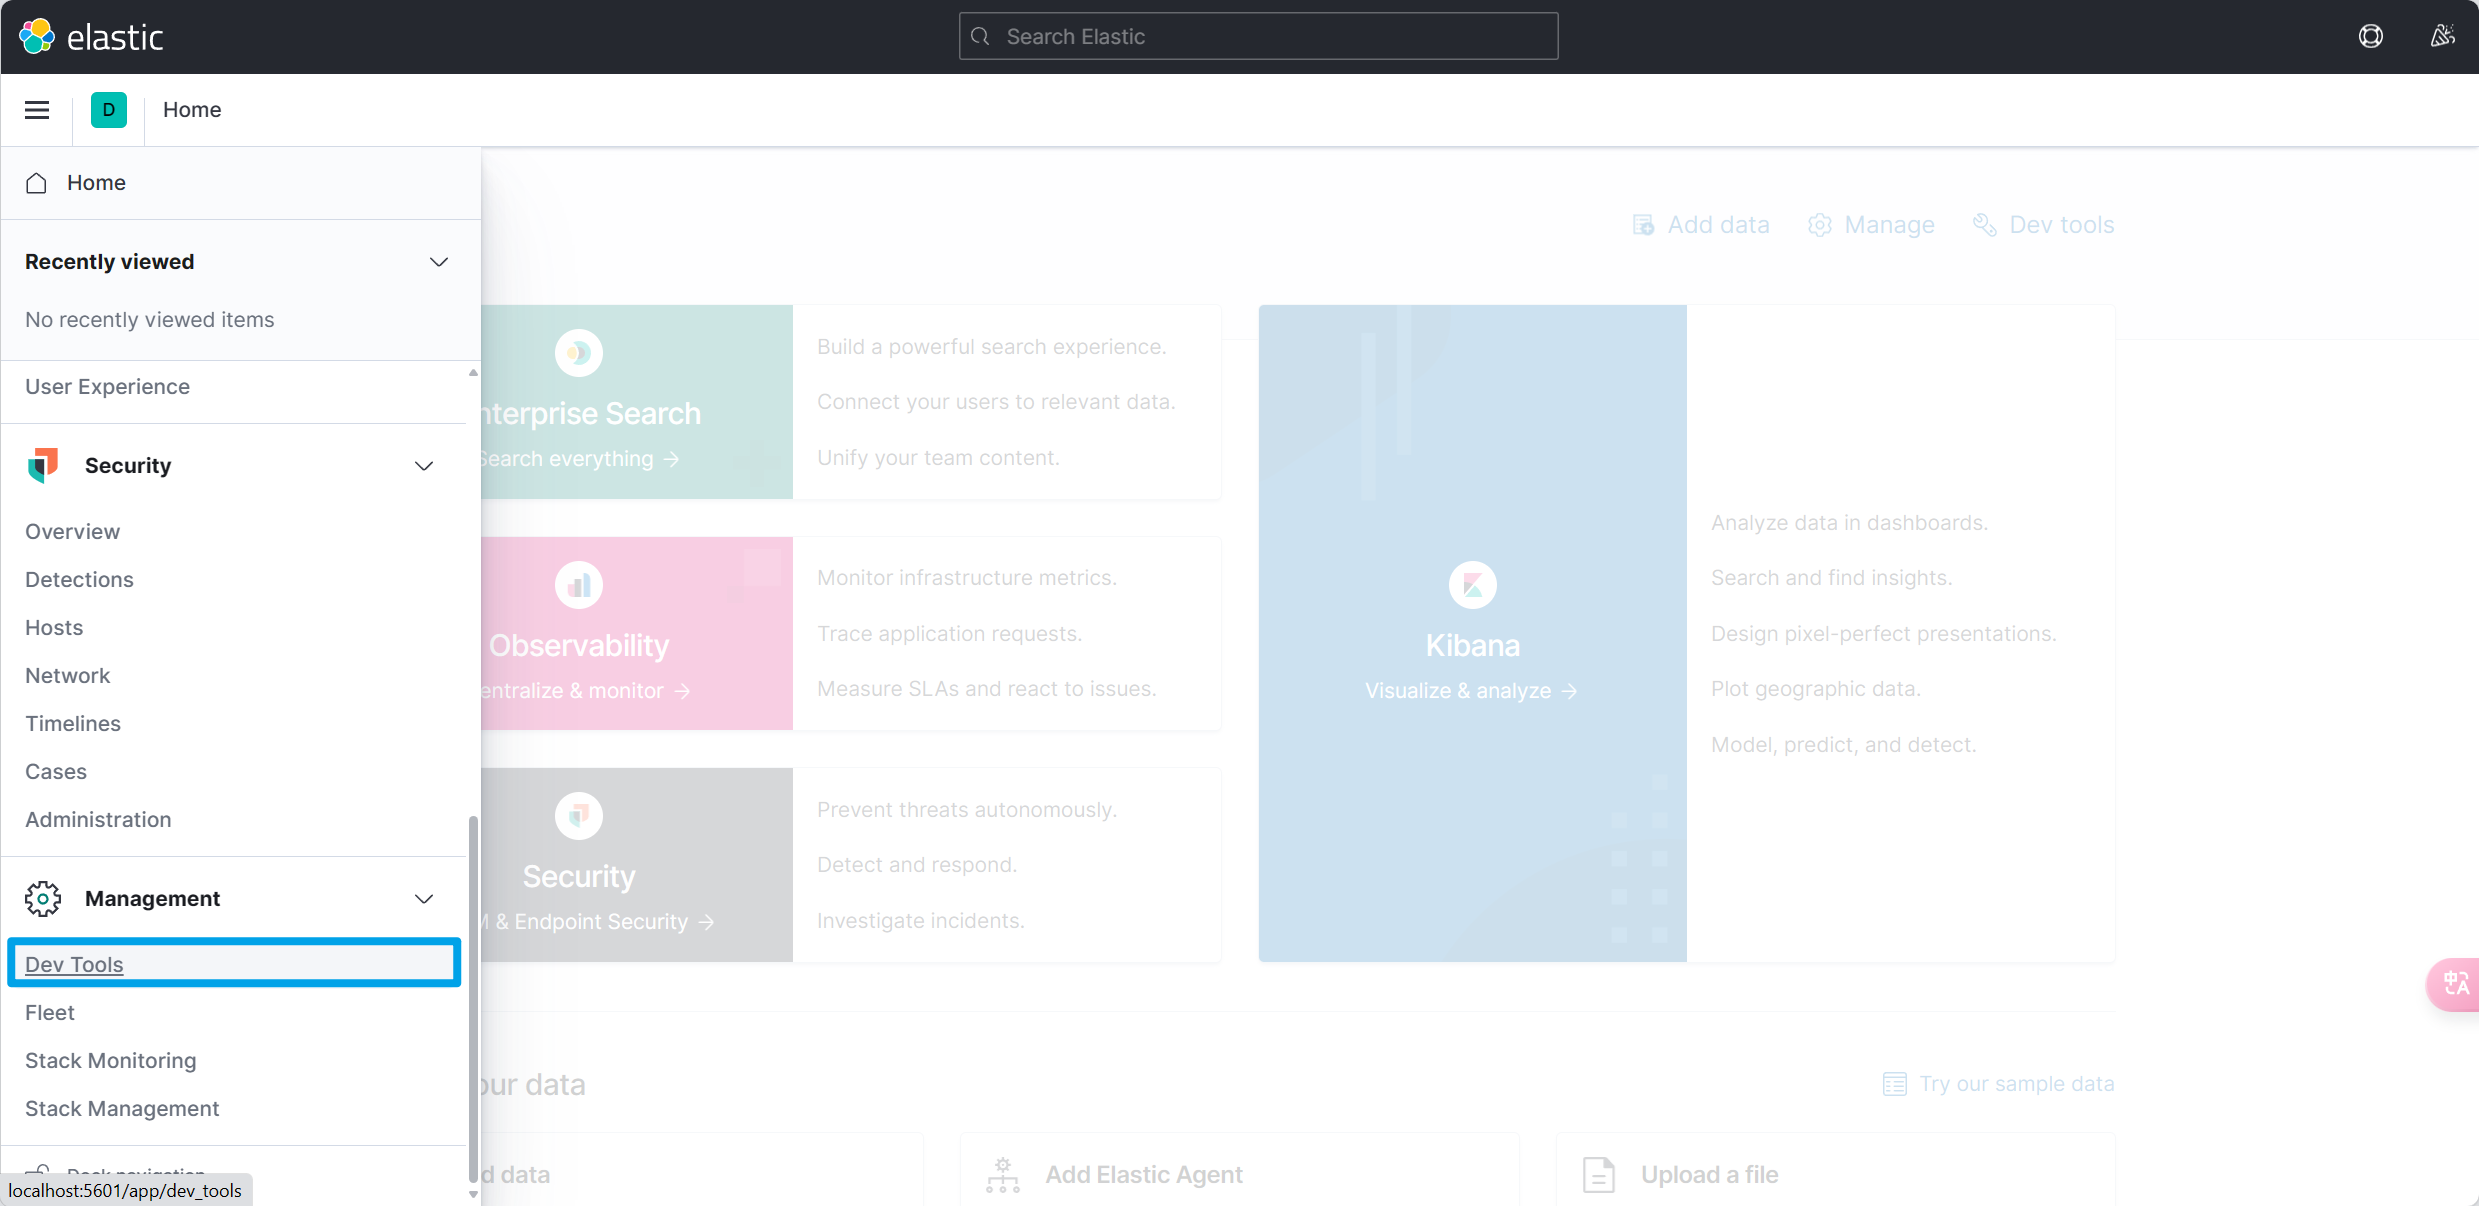Click the sidebar scroll down arrow
The image size is (2479, 1206).
pyautogui.click(x=473, y=1193)
